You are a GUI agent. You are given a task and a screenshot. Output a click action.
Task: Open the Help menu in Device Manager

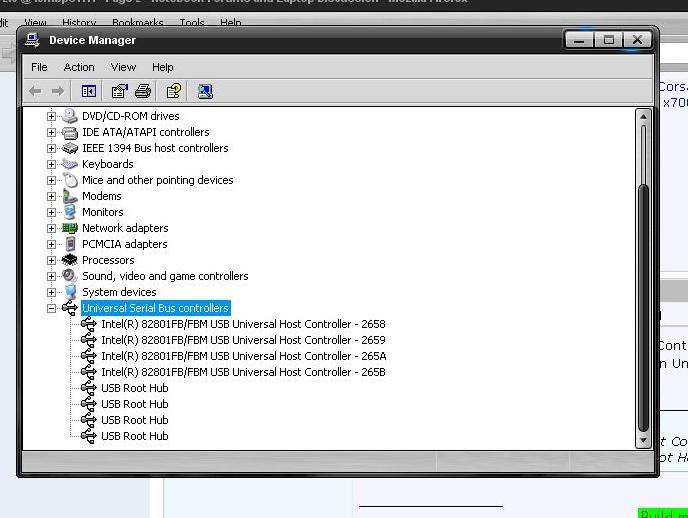[163, 67]
